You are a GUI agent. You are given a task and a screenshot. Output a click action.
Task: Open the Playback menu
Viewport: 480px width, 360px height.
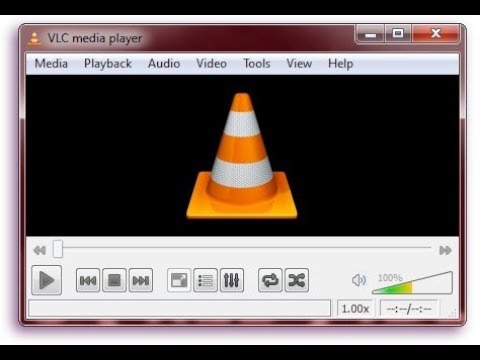click(108, 64)
